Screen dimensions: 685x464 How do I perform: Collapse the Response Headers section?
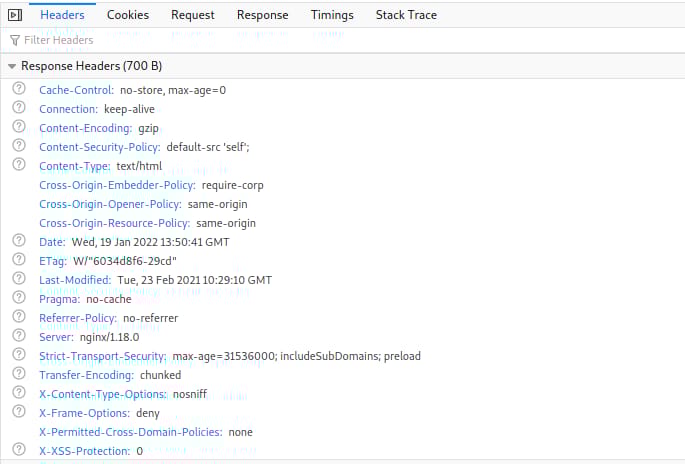point(12,66)
